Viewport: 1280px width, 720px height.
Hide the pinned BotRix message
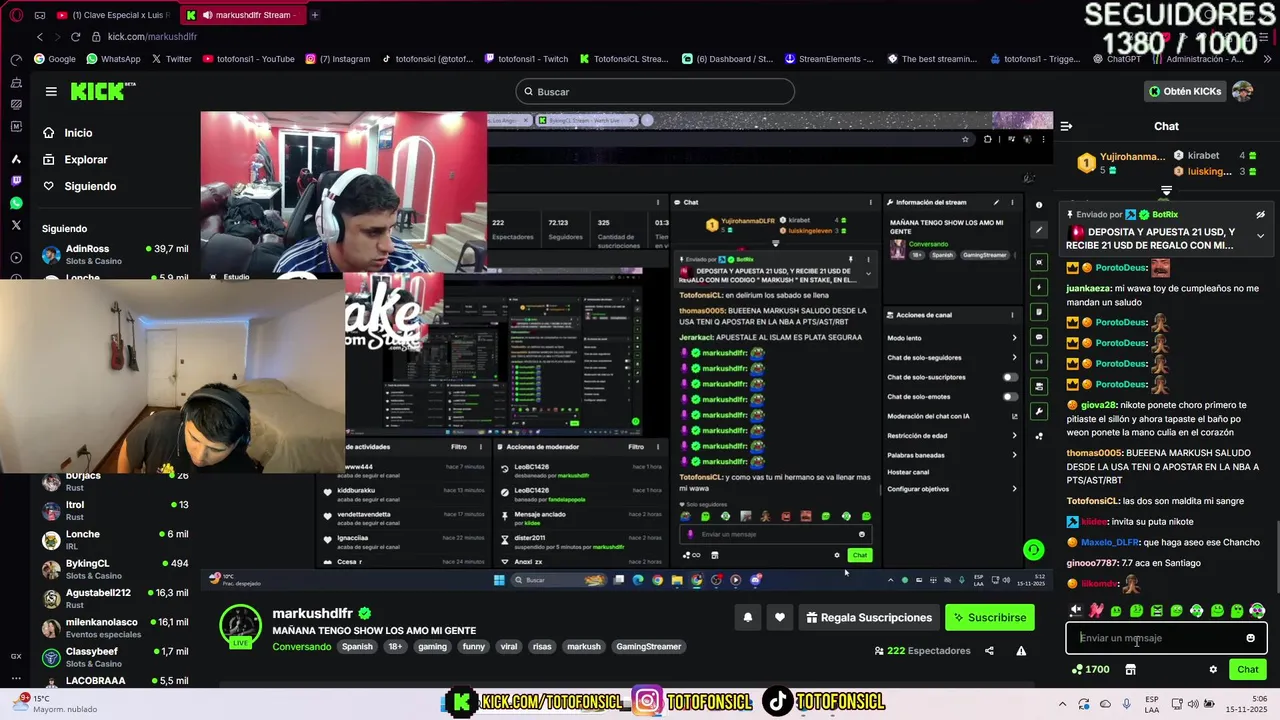tap(1260, 214)
